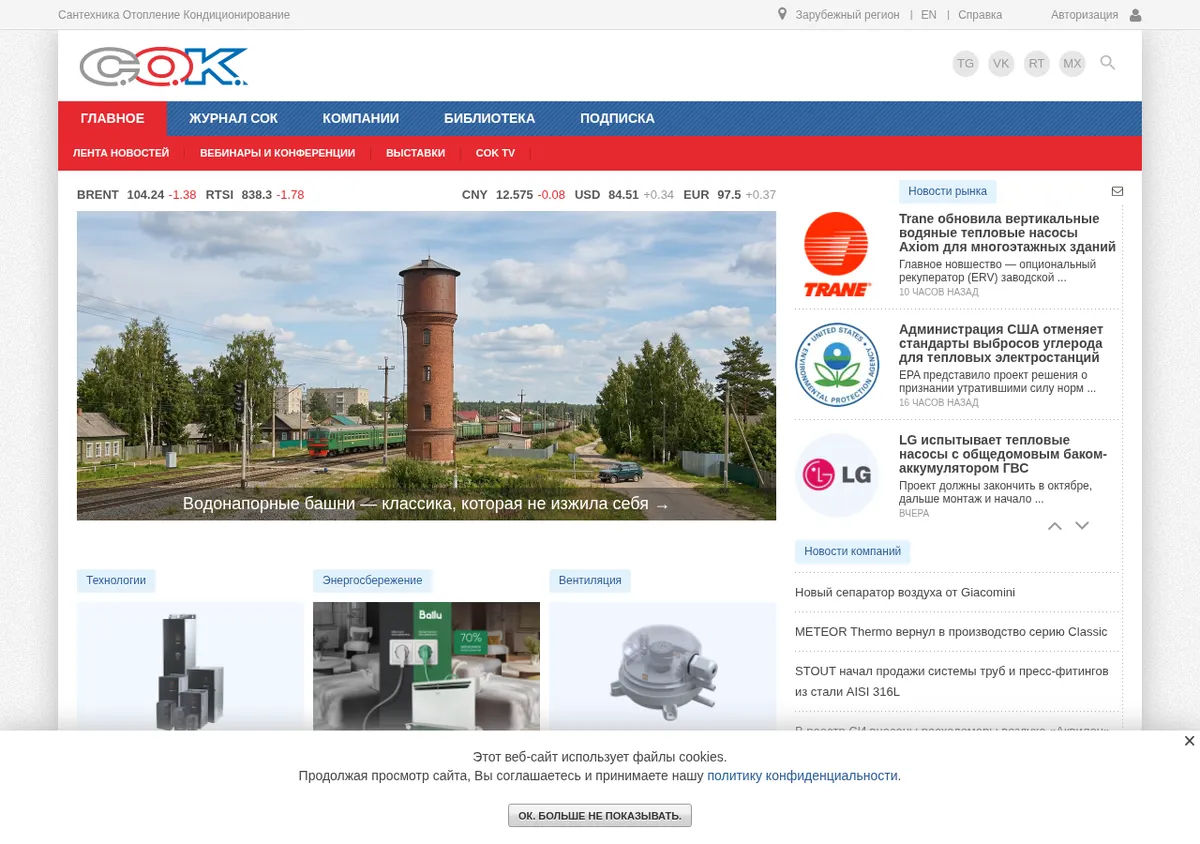Open the VK social icon

[x=1001, y=64]
